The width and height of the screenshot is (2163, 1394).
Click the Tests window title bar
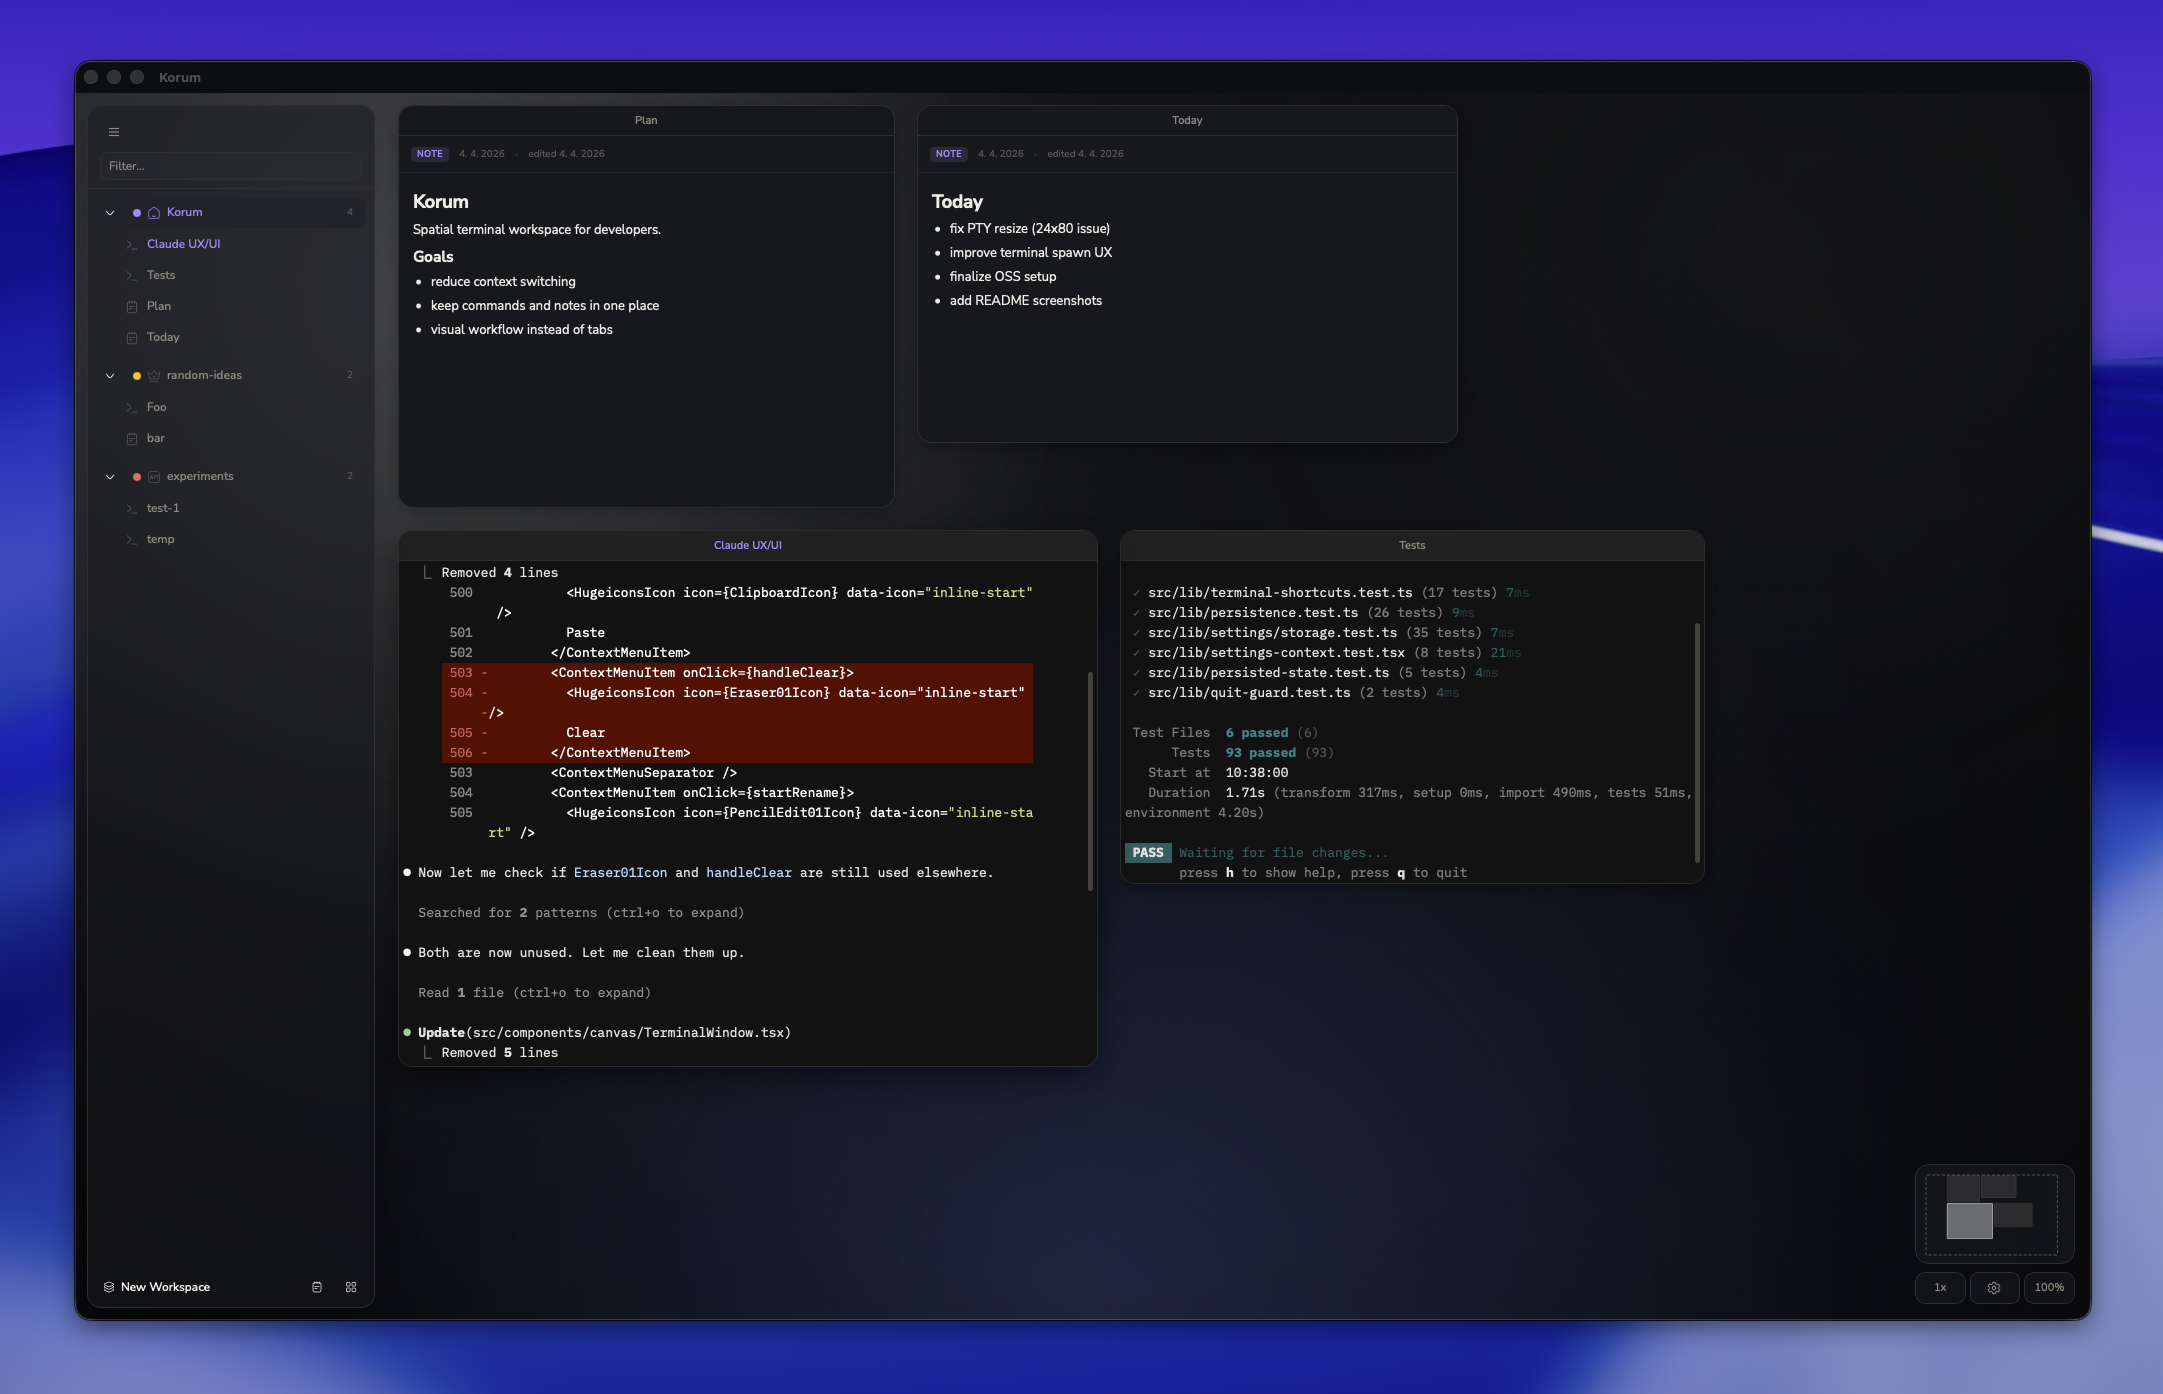(1412, 545)
